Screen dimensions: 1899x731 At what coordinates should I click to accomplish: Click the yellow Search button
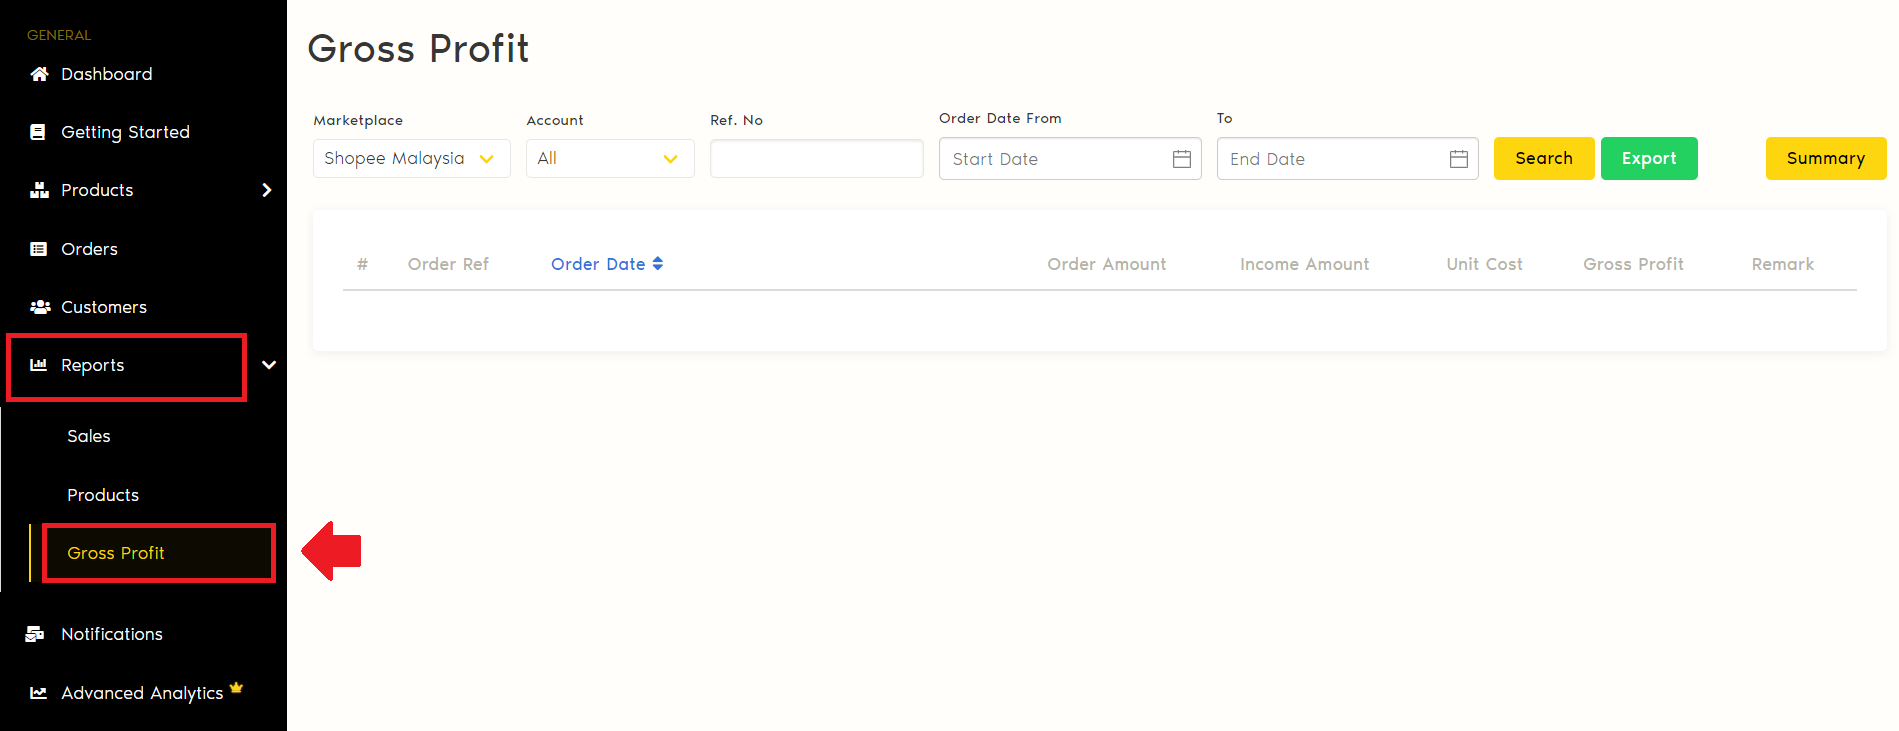[1543, 159]
